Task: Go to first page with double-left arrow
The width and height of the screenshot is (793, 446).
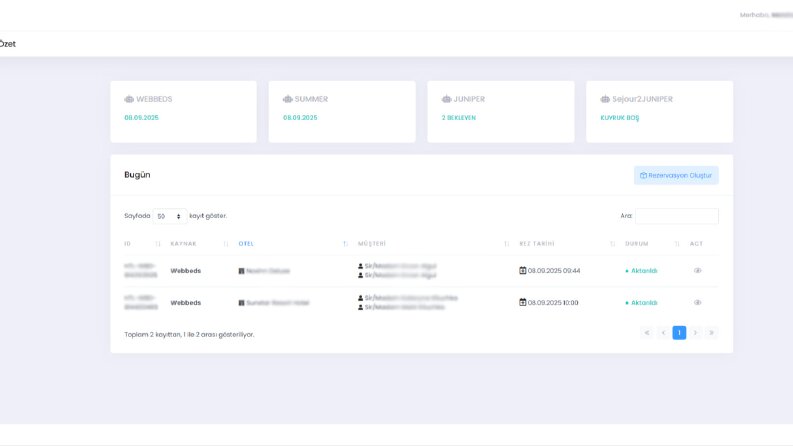Action: (647, 333)
